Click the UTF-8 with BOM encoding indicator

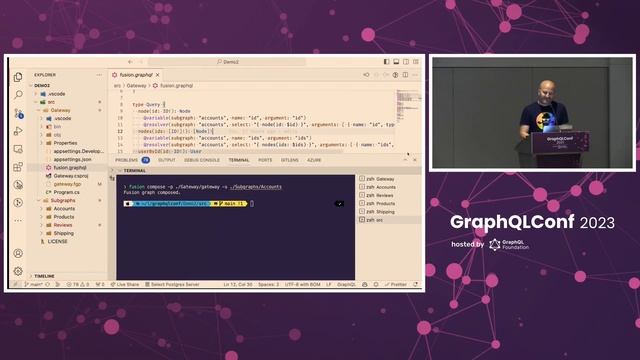click(303, 284)
